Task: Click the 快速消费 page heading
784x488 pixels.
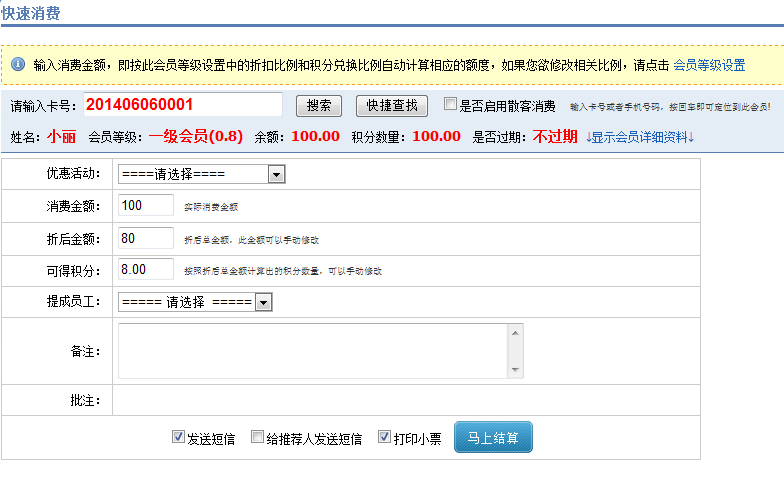Action: [30, 13]
